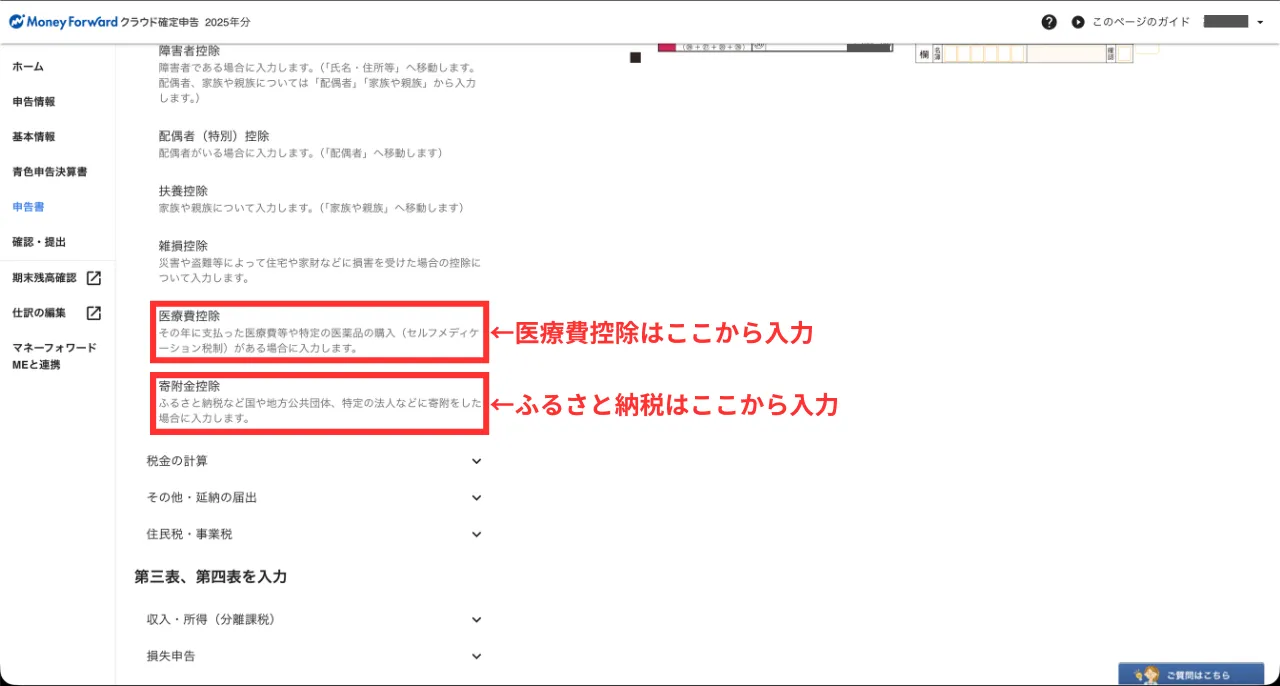This screenshot has width=1280, height=686.
Task: Select 確認・提出 in the sidebar
Action: 39,242
